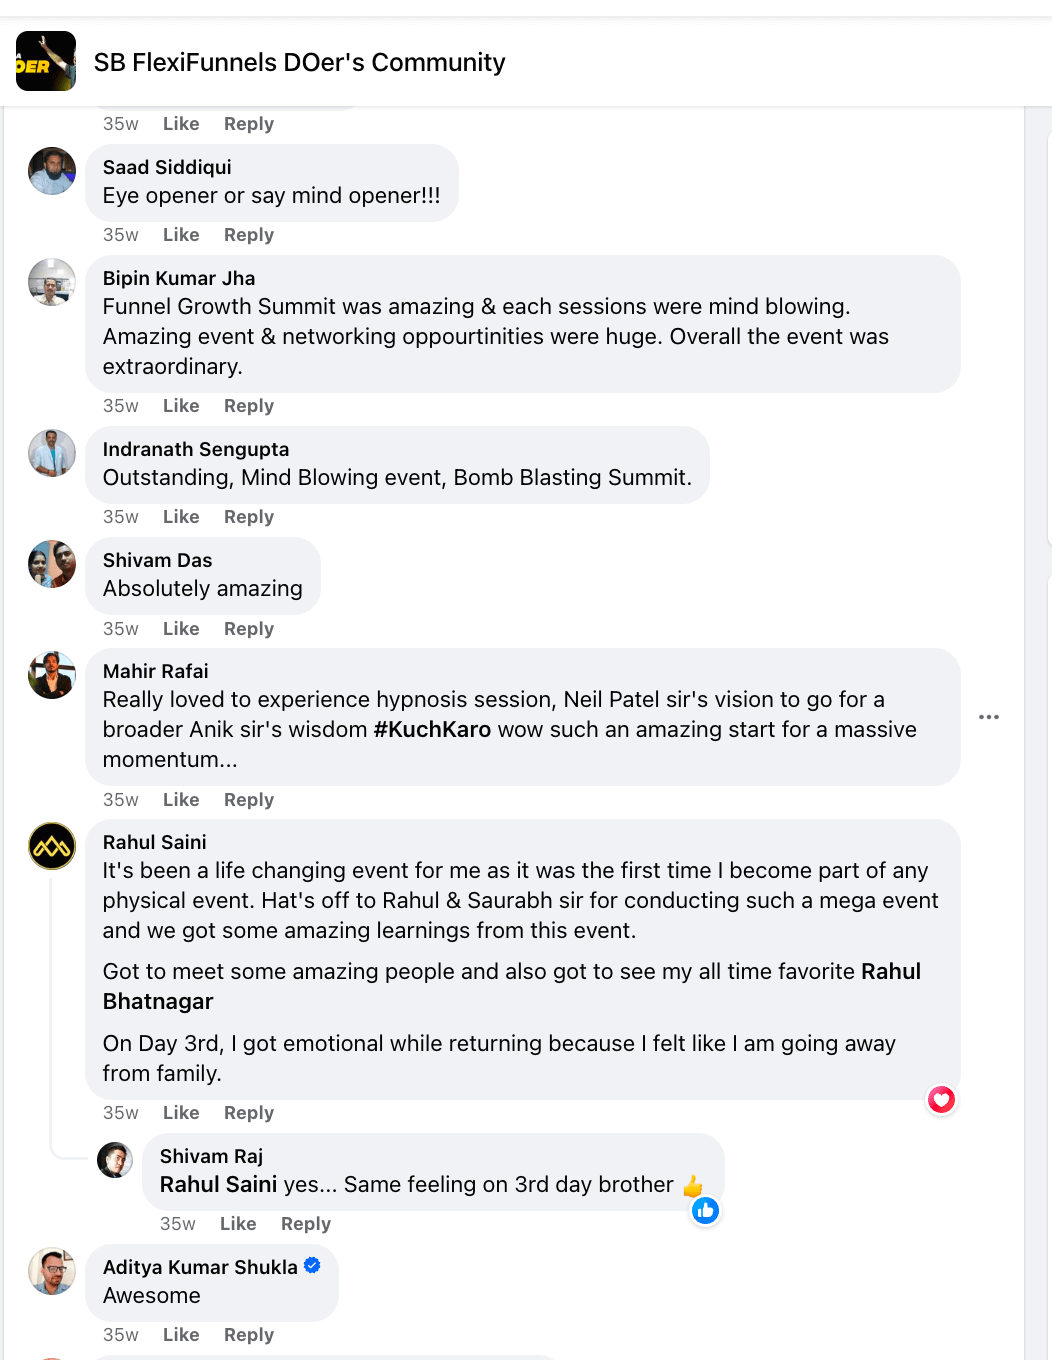Click Bipin Kumar Jha's avatar
This screenshot has height=1360, width=1052.
click(x=52, y=282)
